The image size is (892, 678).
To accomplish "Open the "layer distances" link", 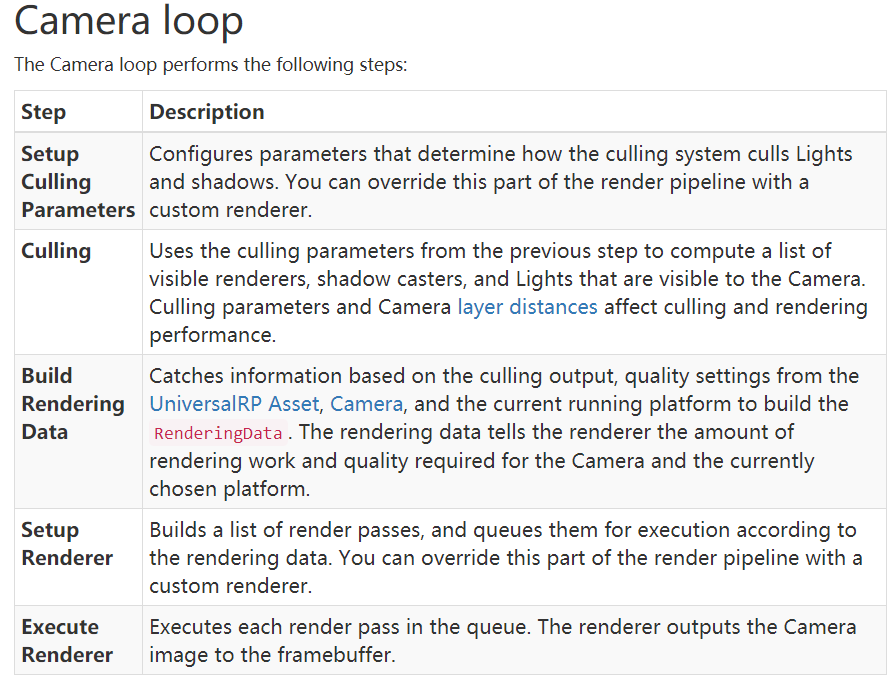I will pyautogui.click(x=527, y=307).
